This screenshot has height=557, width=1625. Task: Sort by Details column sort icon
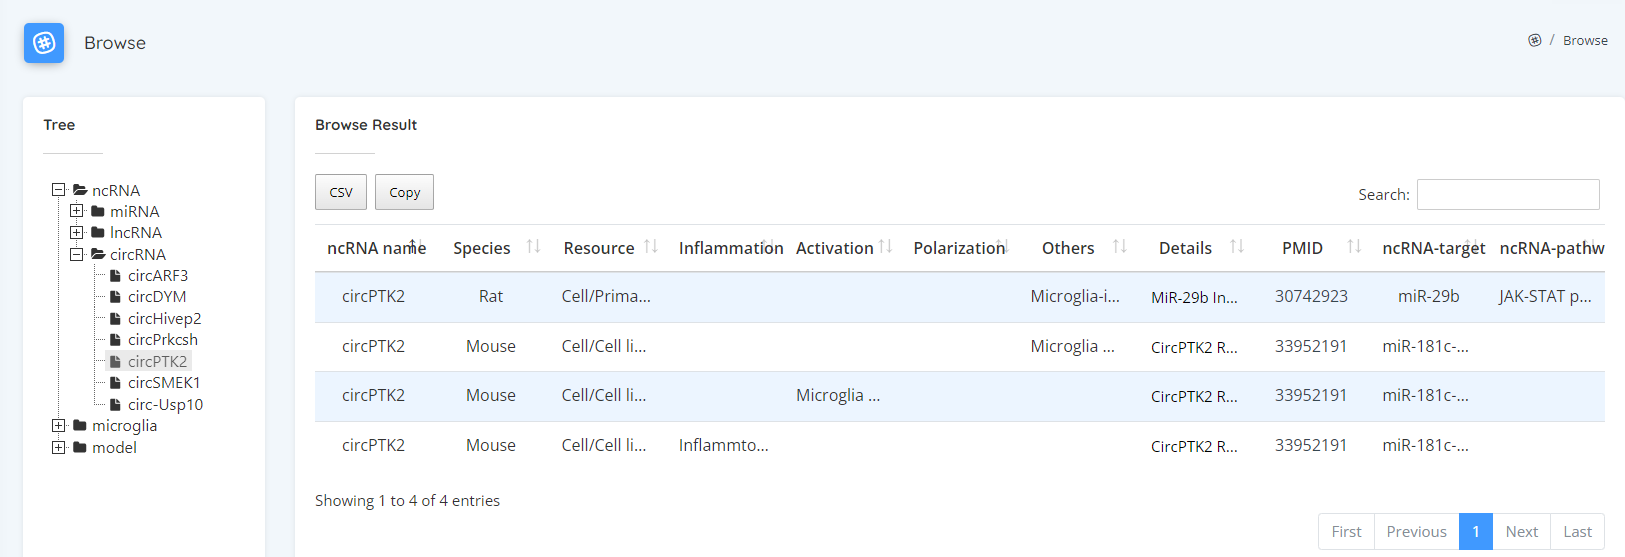pyautogui.click(x=1237, y=247)
